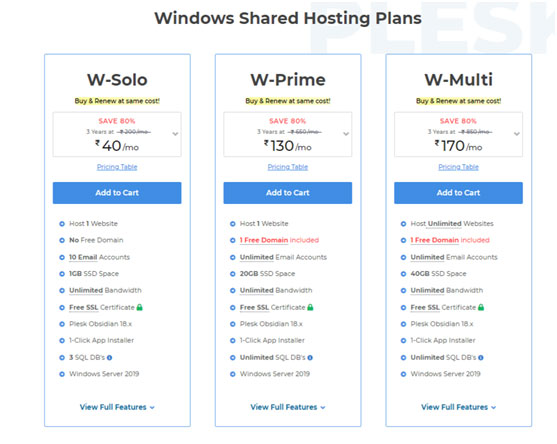Click info icon beside W-Multi Unlimited SQL DB's
Viewport: 557px width, 444px height.
481,358
